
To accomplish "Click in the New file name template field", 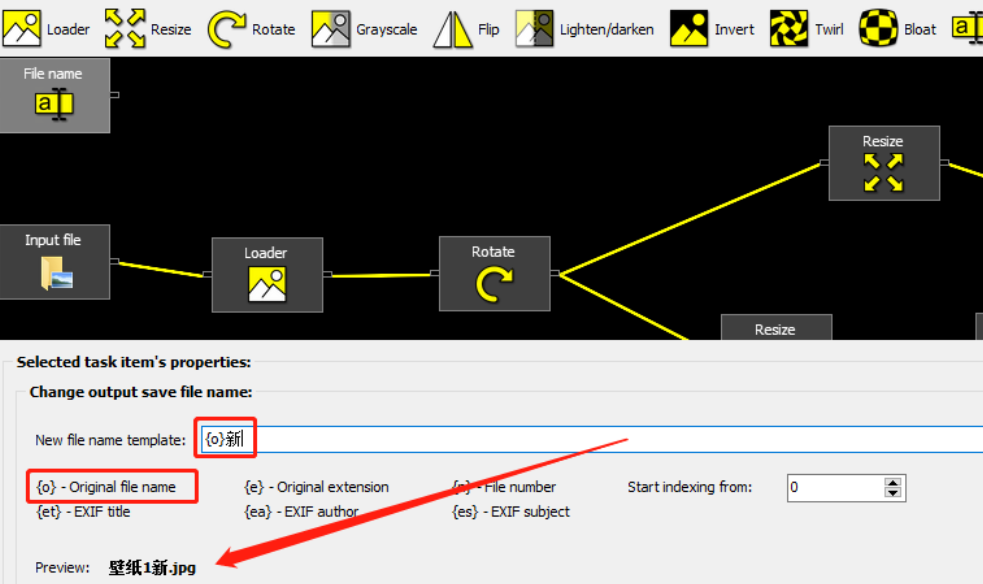I will pyautogui.click(x=592, y=439).
